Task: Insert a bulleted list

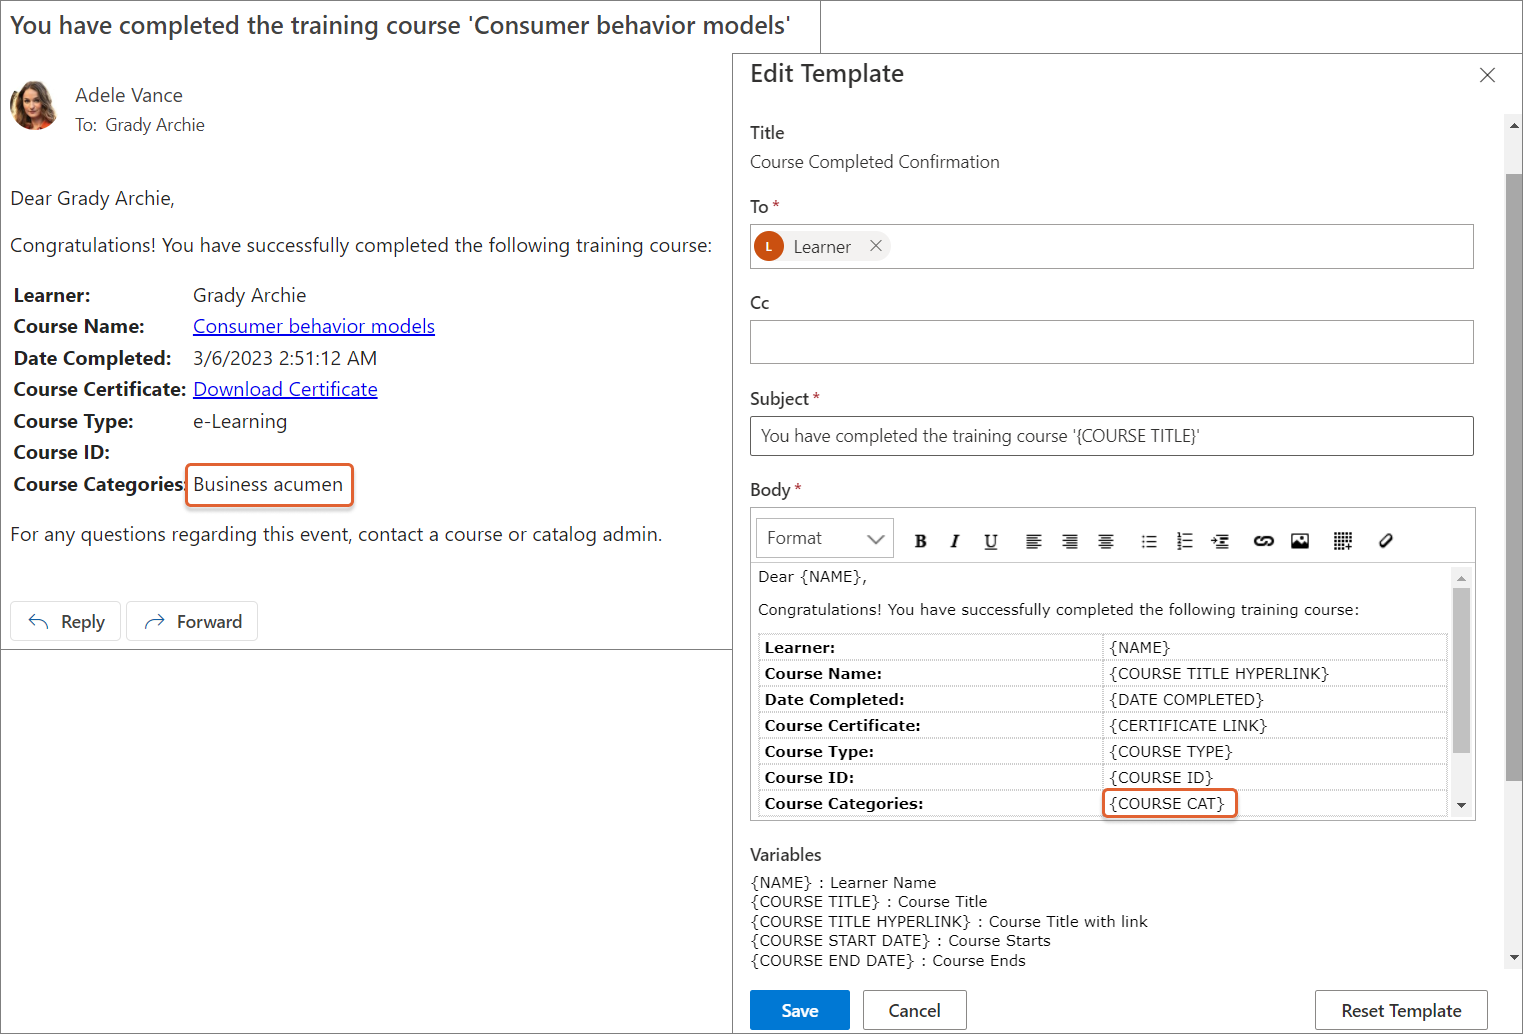Action: click(x=1149, y=541)
